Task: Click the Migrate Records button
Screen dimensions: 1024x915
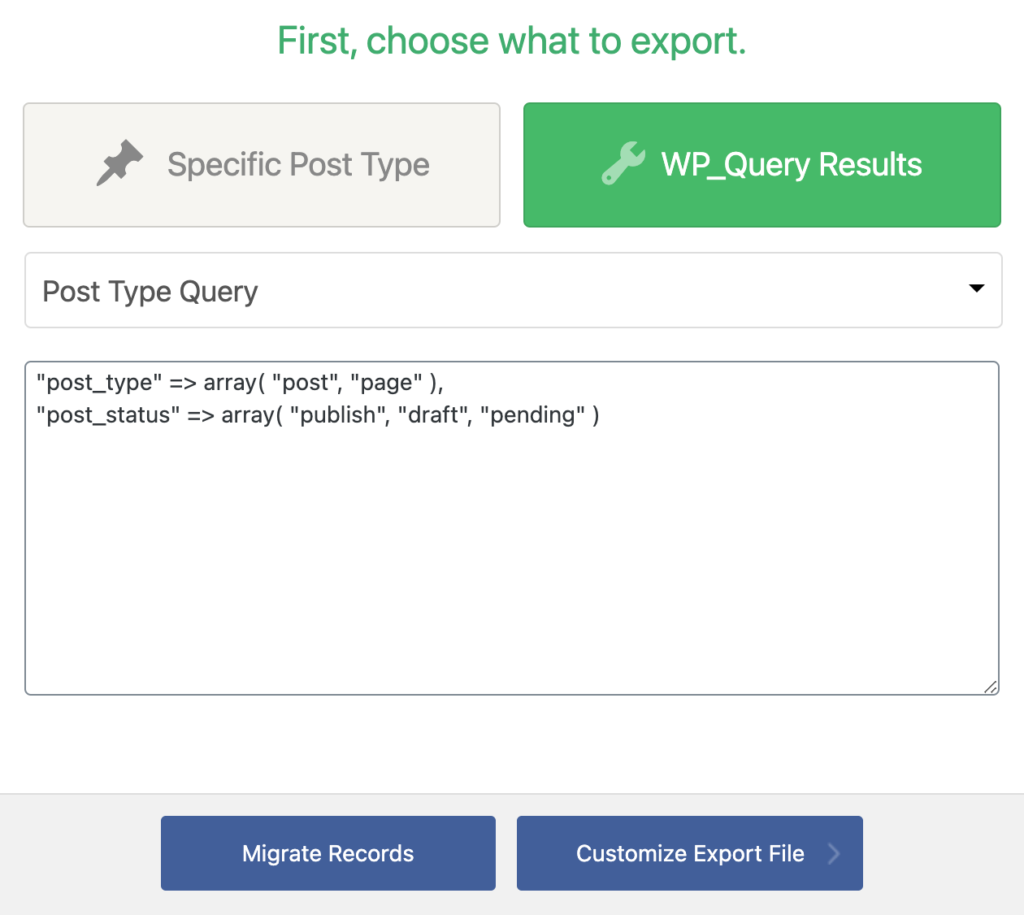Action: click(328, 853)
